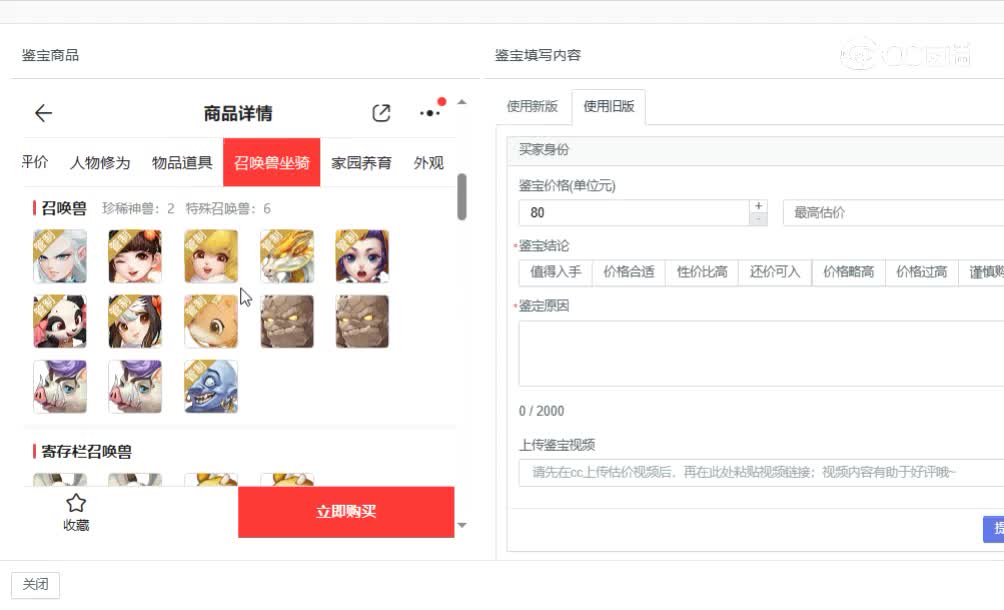This screenshot has width=1004, height=610.
Task: Click the product panel scrollbar thumb
Action: (462, 197)
